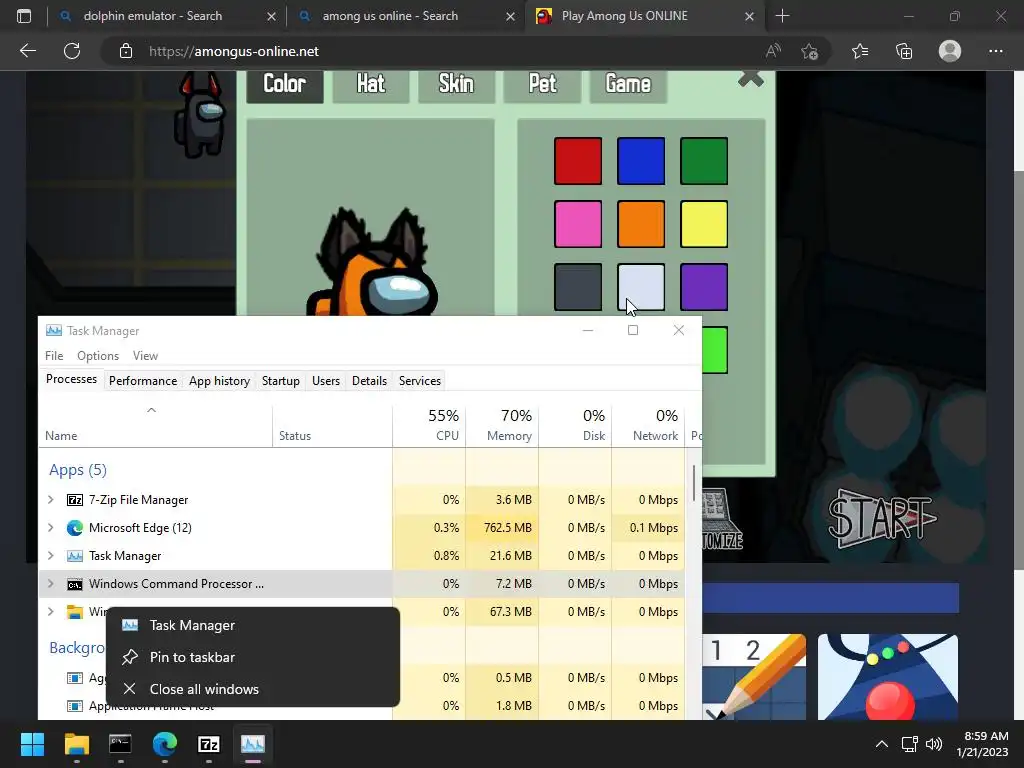Pick the orange color swatch
Image resolution: width=1024 pixels, height=768 pixels.
click(x=641, y=224)
